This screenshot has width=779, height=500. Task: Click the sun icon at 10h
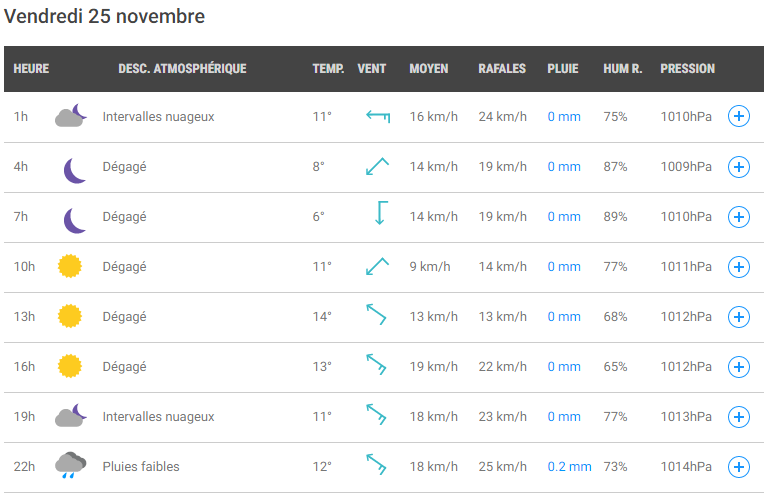[70, 266]
